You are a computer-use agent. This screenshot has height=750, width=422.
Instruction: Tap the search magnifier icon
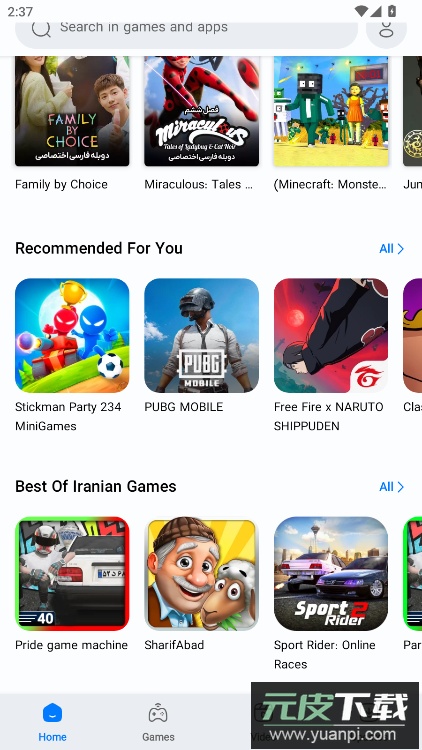click(x=42, y=29)
